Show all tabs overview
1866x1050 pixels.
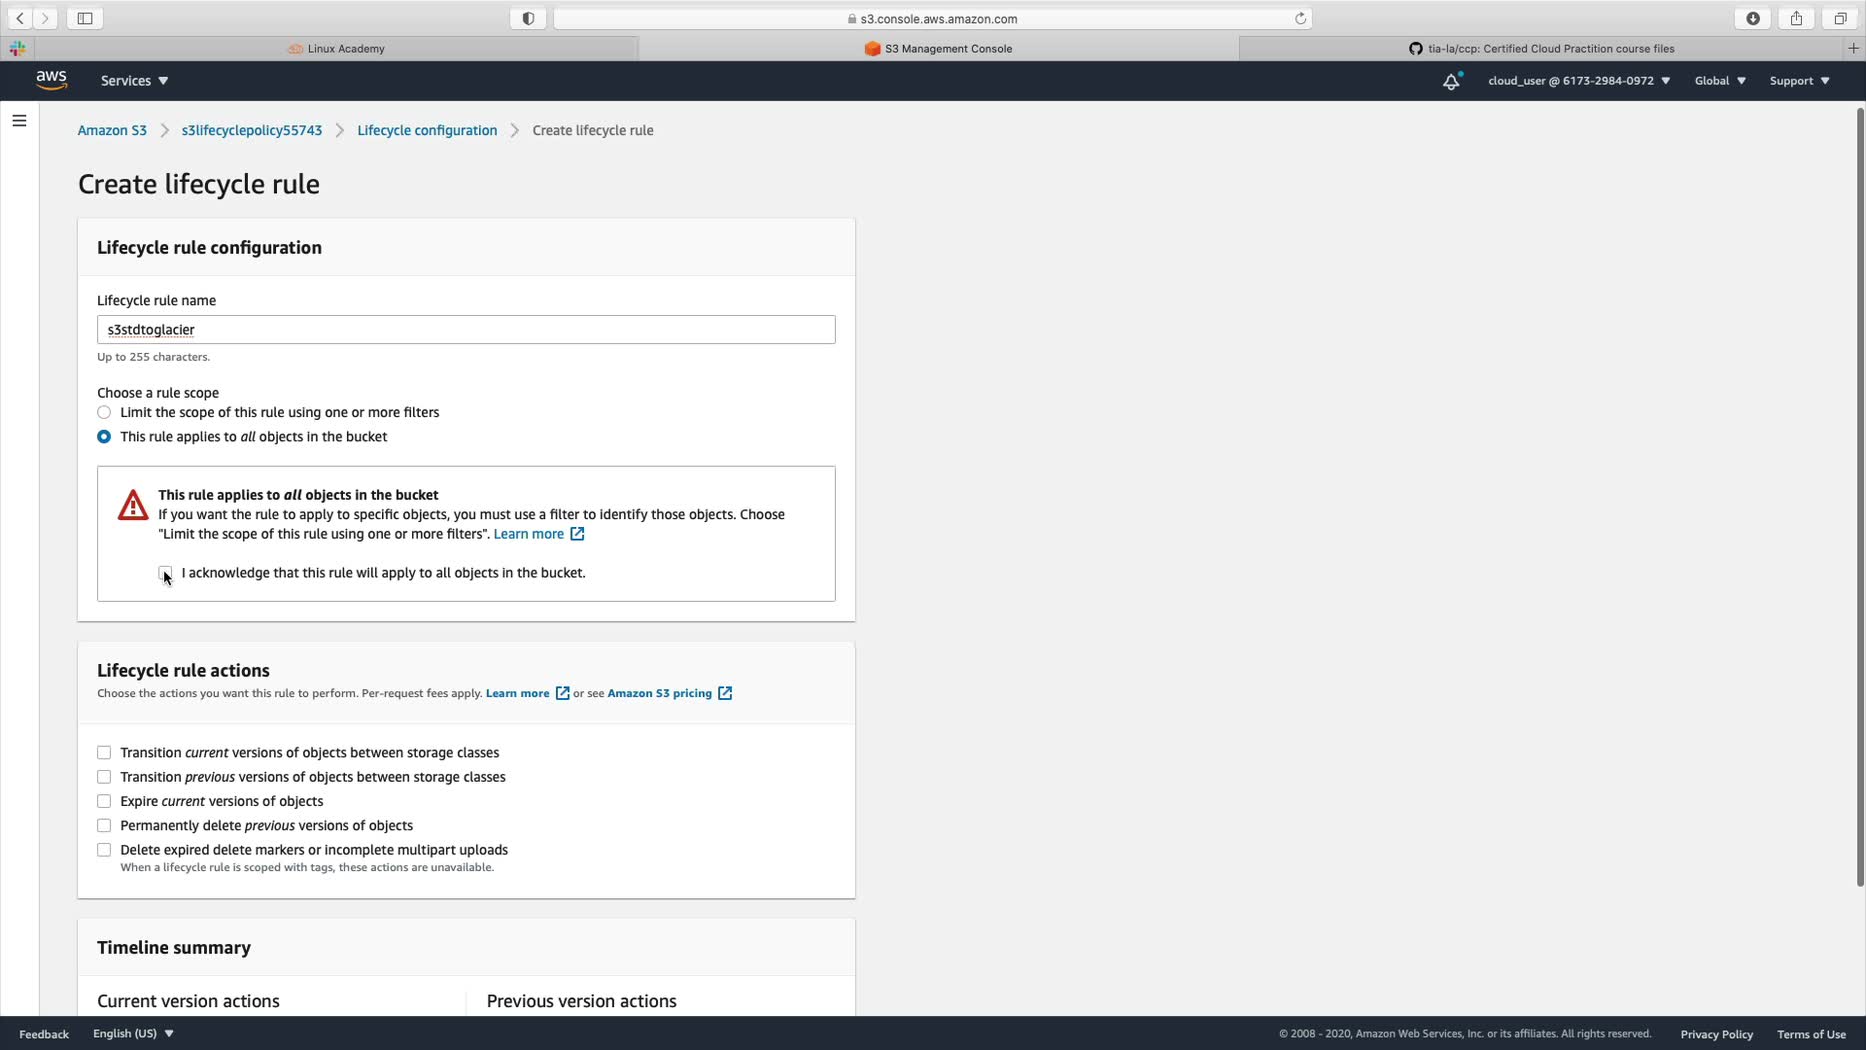(1840, 18)
